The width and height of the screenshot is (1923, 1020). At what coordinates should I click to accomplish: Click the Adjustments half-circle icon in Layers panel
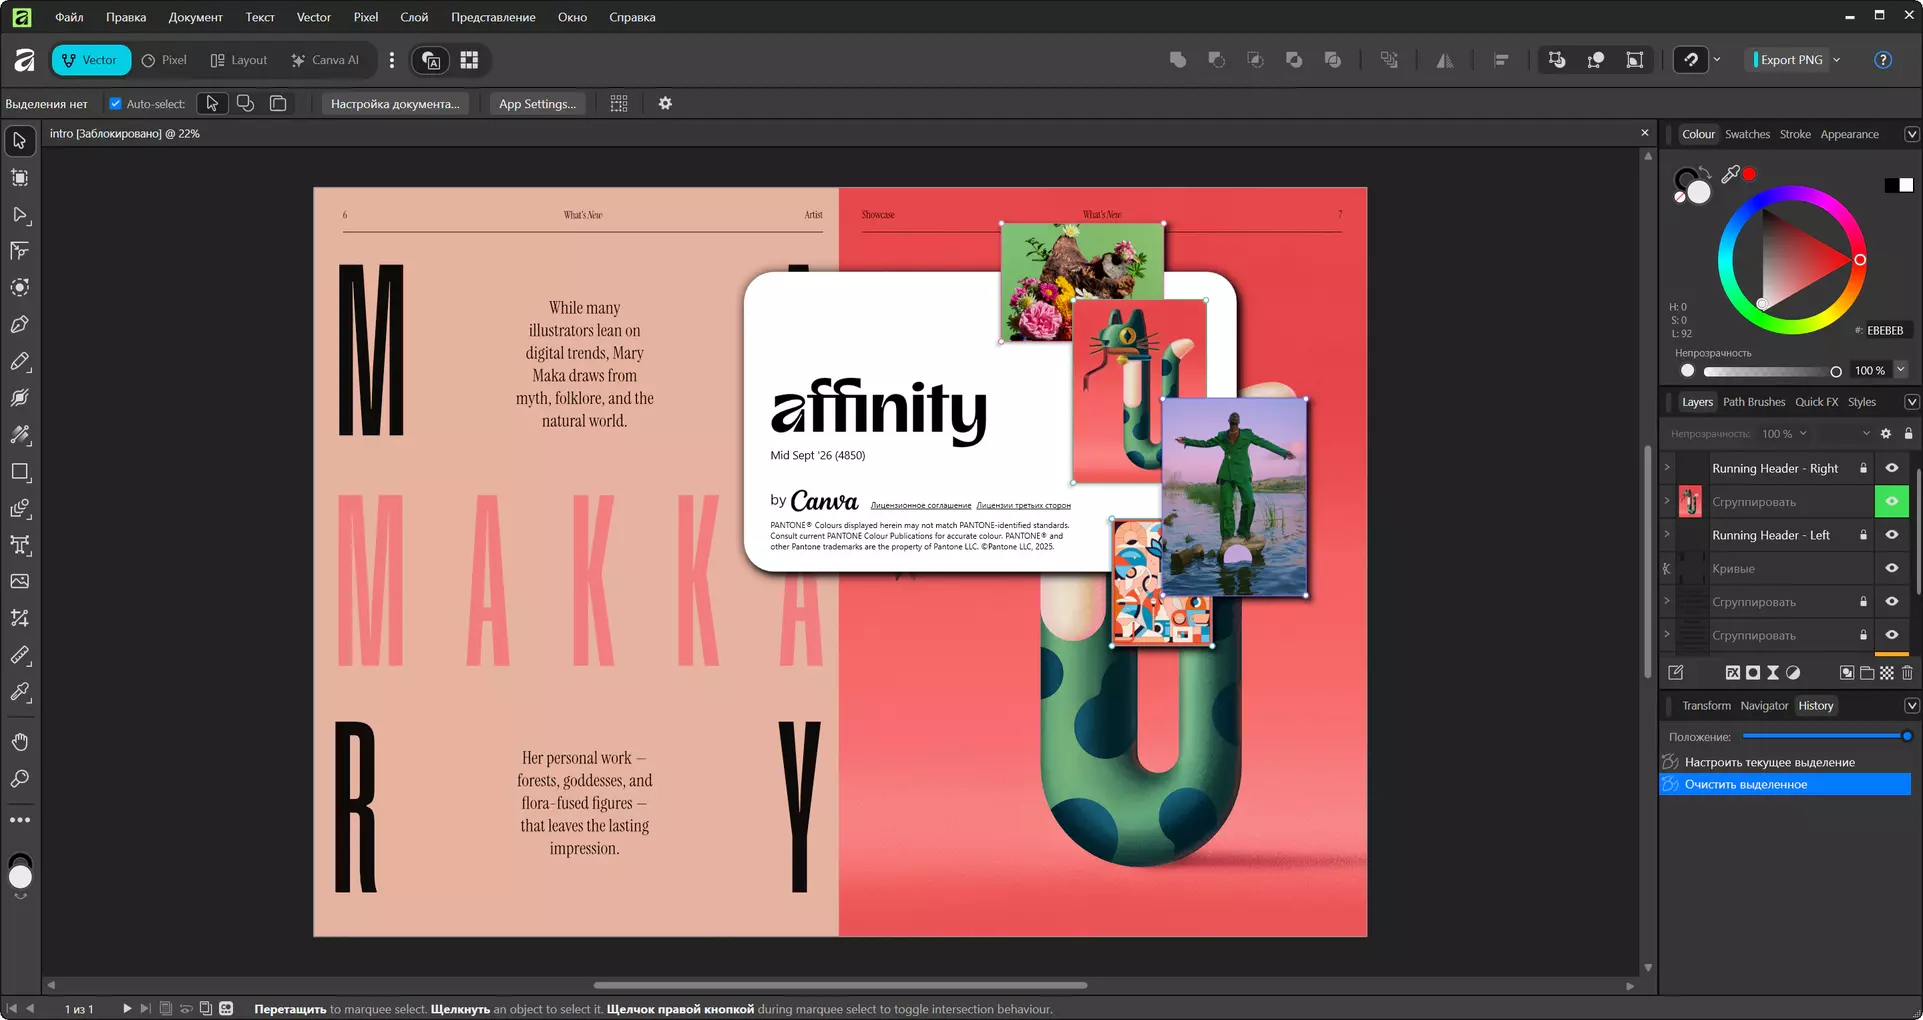pos(1793,673)
